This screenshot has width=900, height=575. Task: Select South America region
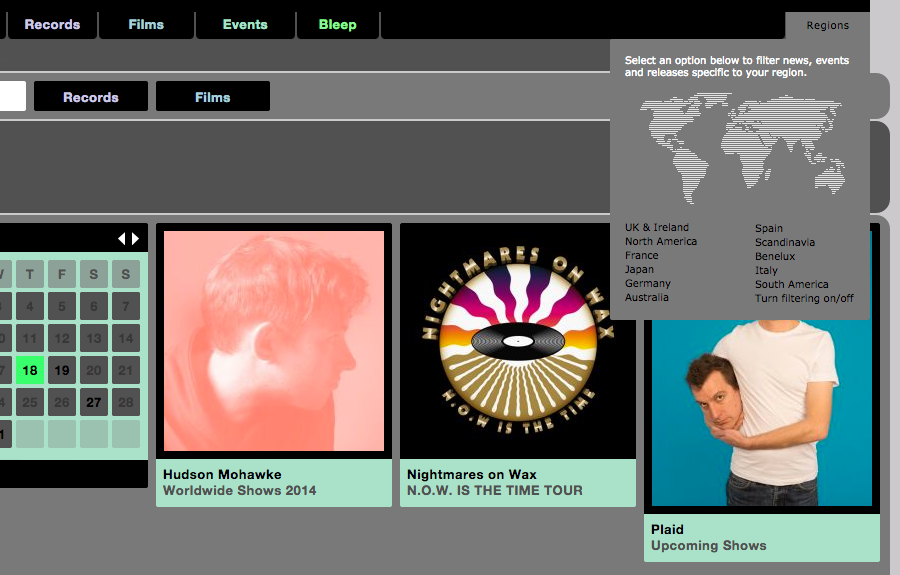(792, 284)
